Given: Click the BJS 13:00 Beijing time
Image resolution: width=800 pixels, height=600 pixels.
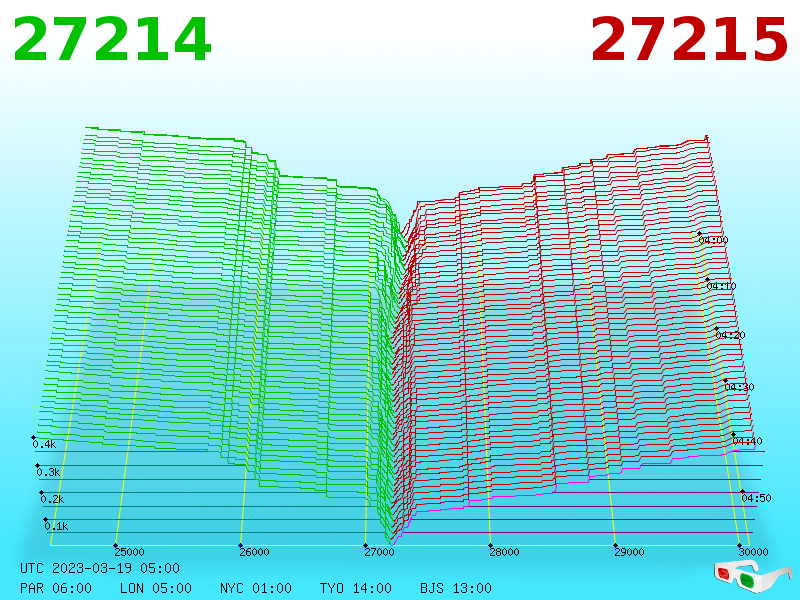Looking at the screenshot, I should pyautogui.click(x=456, y=588).
